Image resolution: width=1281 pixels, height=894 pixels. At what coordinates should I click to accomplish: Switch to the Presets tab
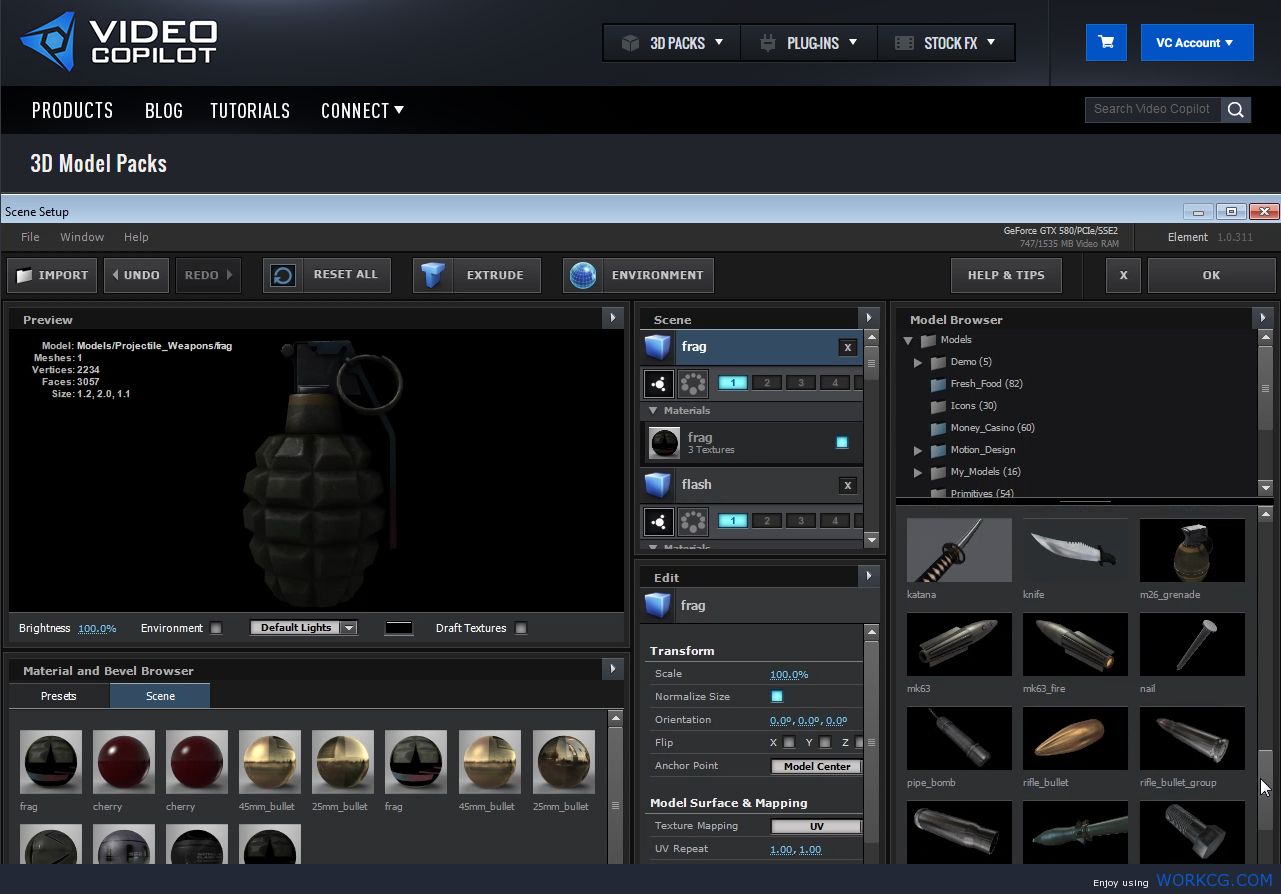[x=59, y=696]
